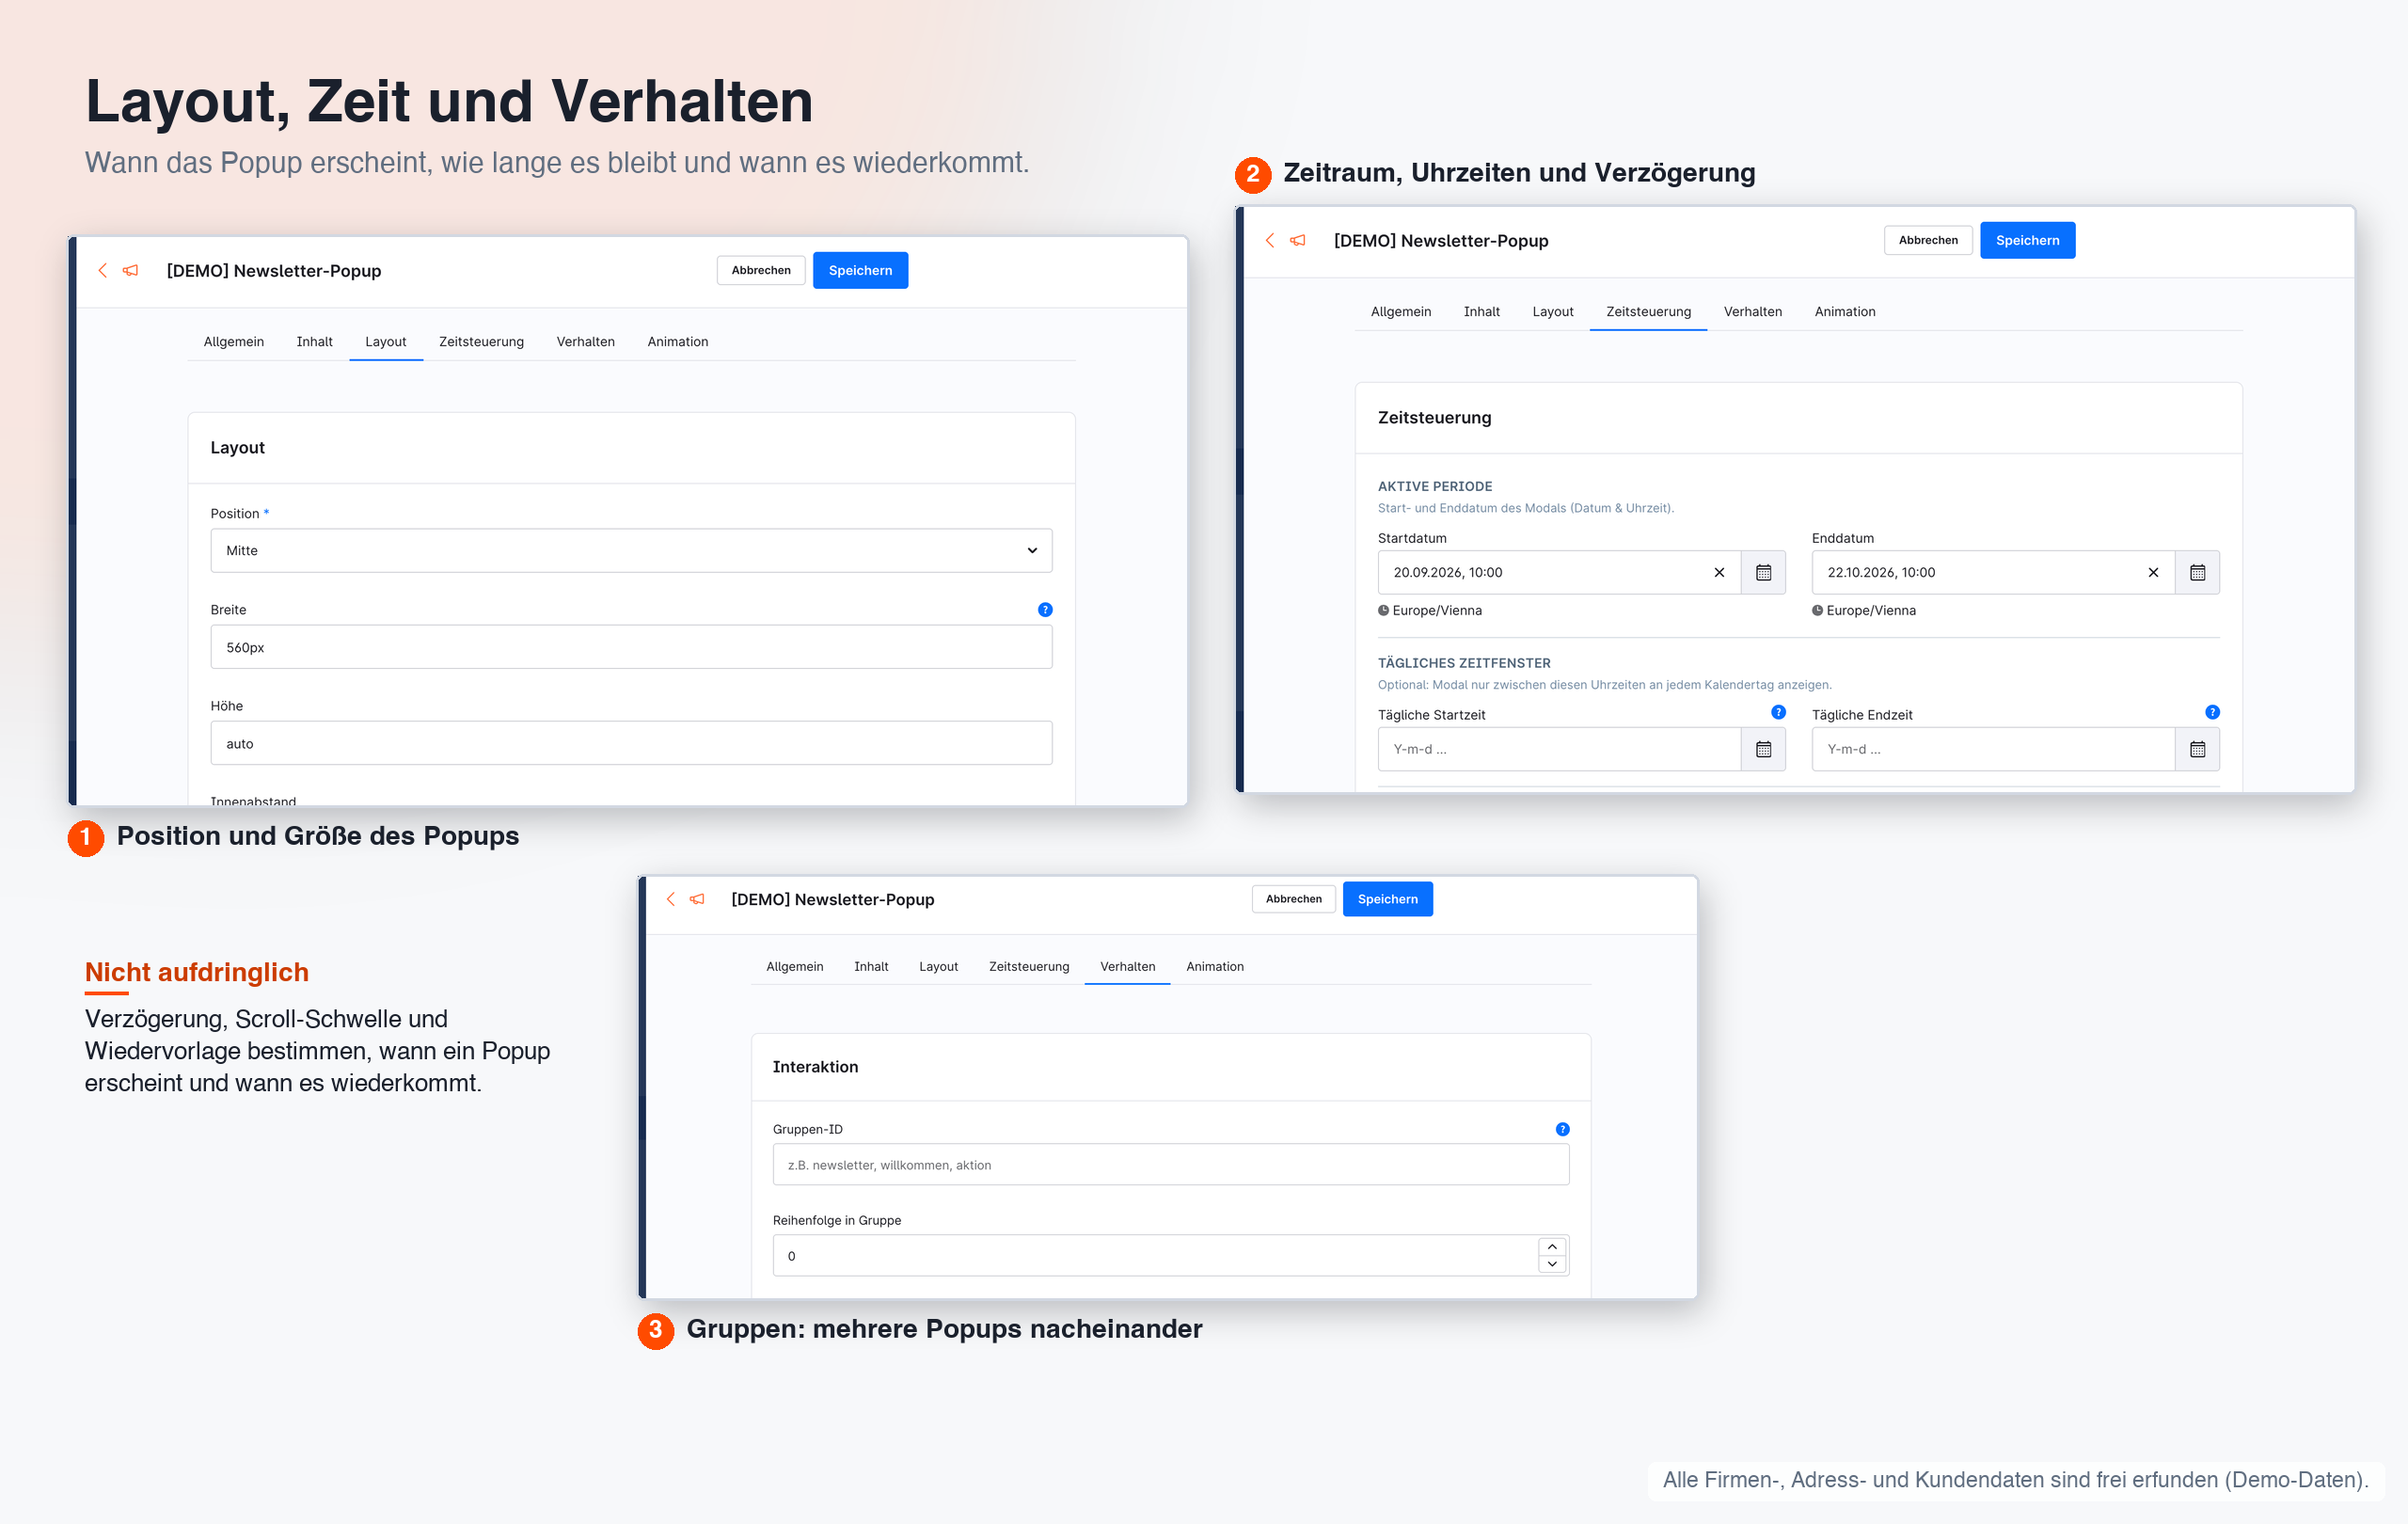Click megaphone icon in Verhalten window header

tap(697, 899)
